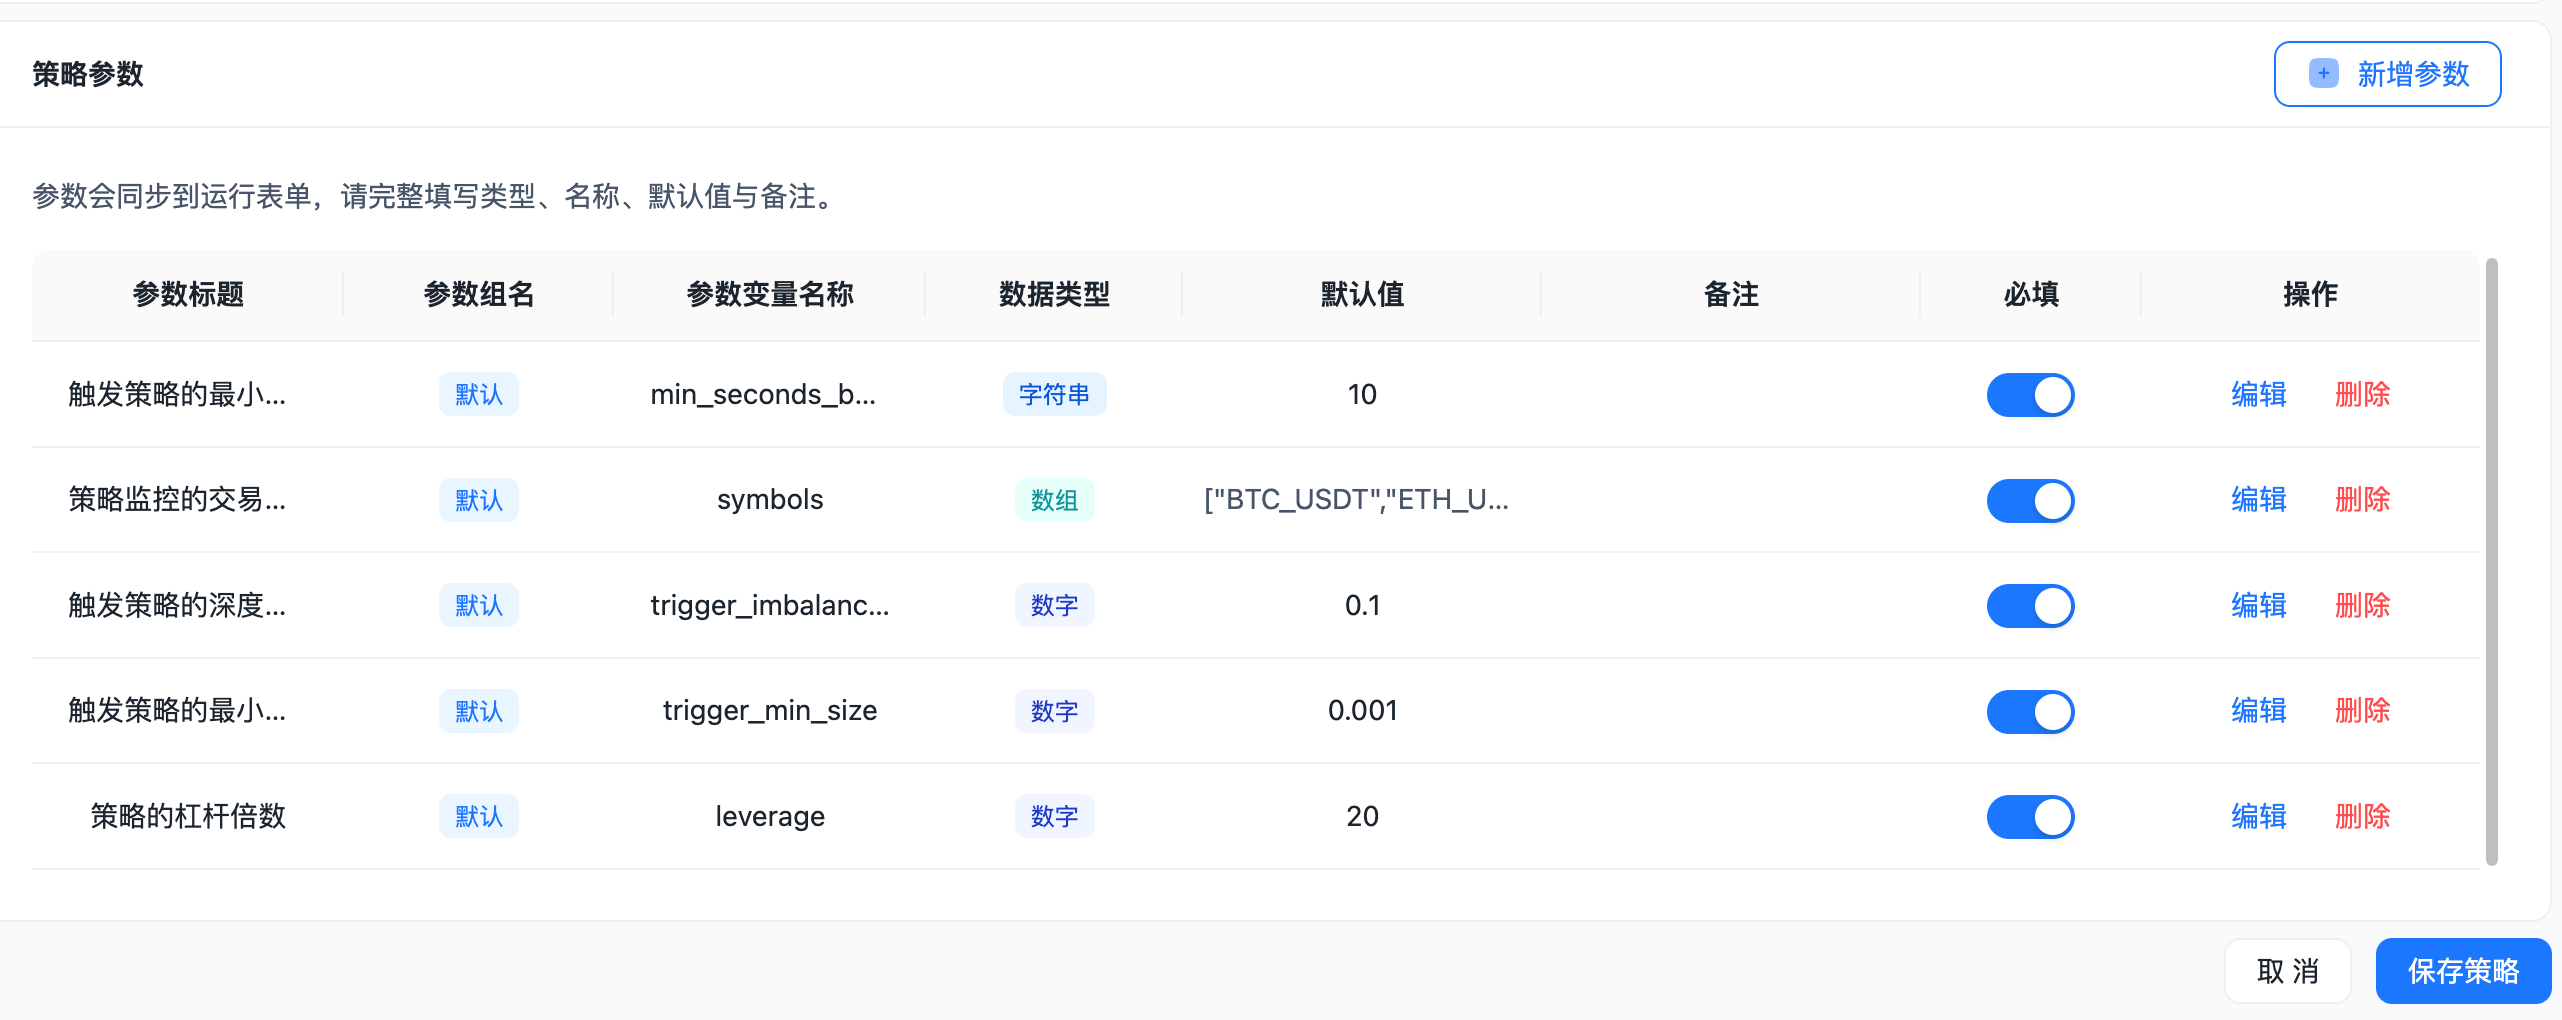Click the 默认 group tag for symbols

tap(478, 500)
